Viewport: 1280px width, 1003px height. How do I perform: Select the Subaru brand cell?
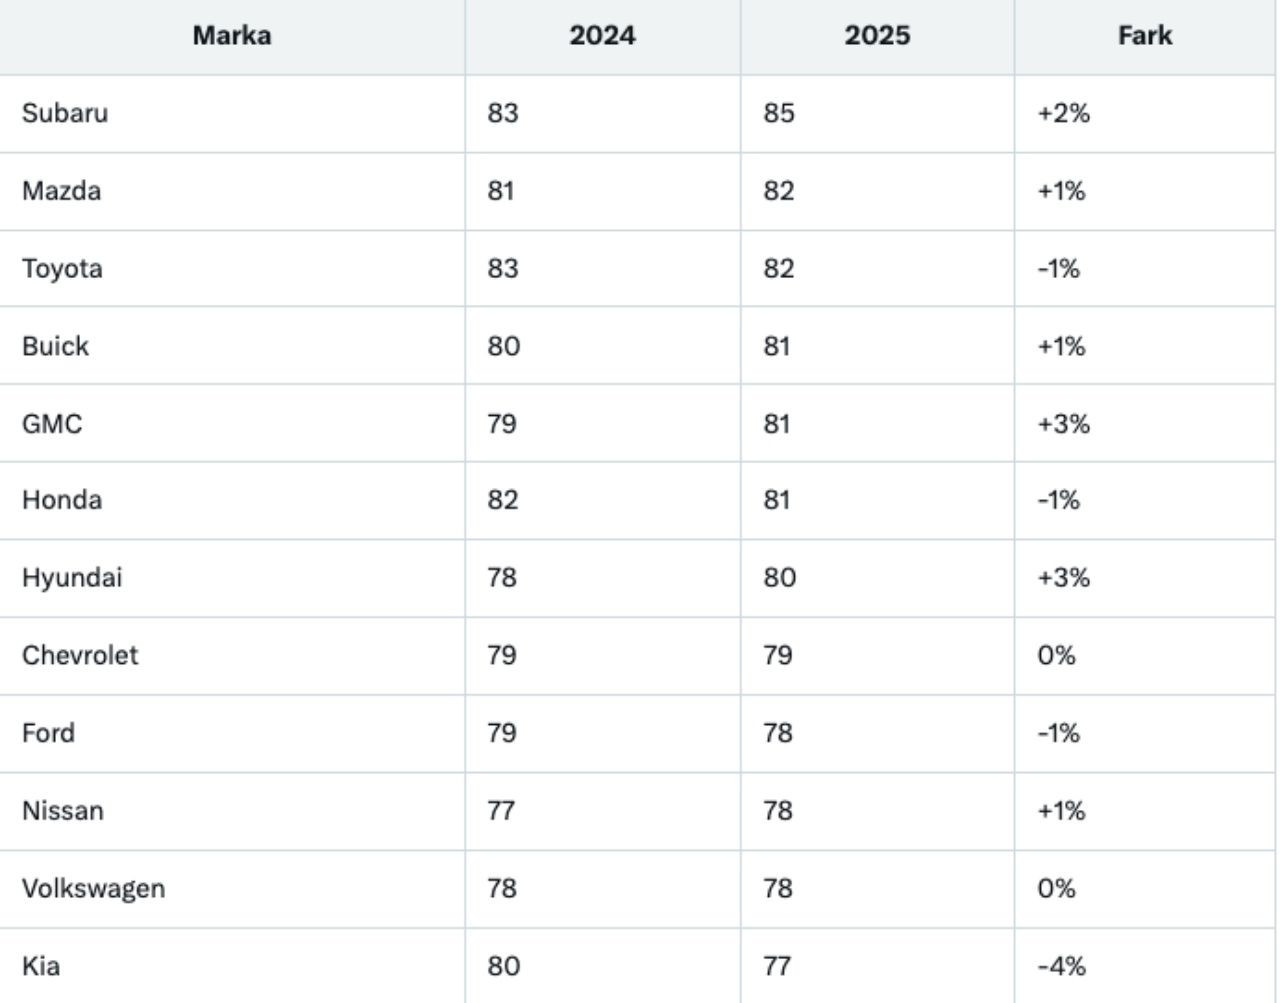(65, 113)
